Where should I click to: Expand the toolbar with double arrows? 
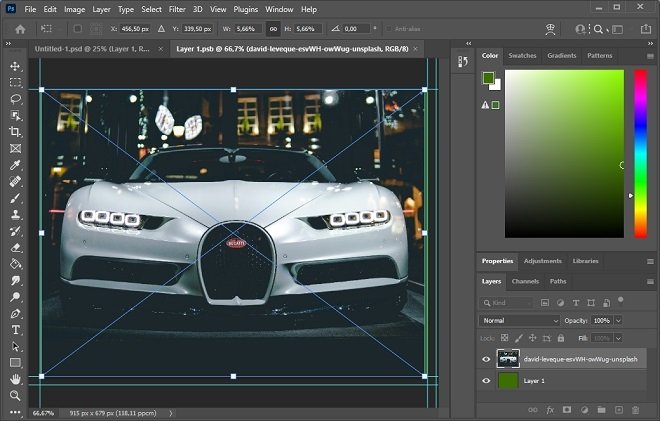click(8, 43)
